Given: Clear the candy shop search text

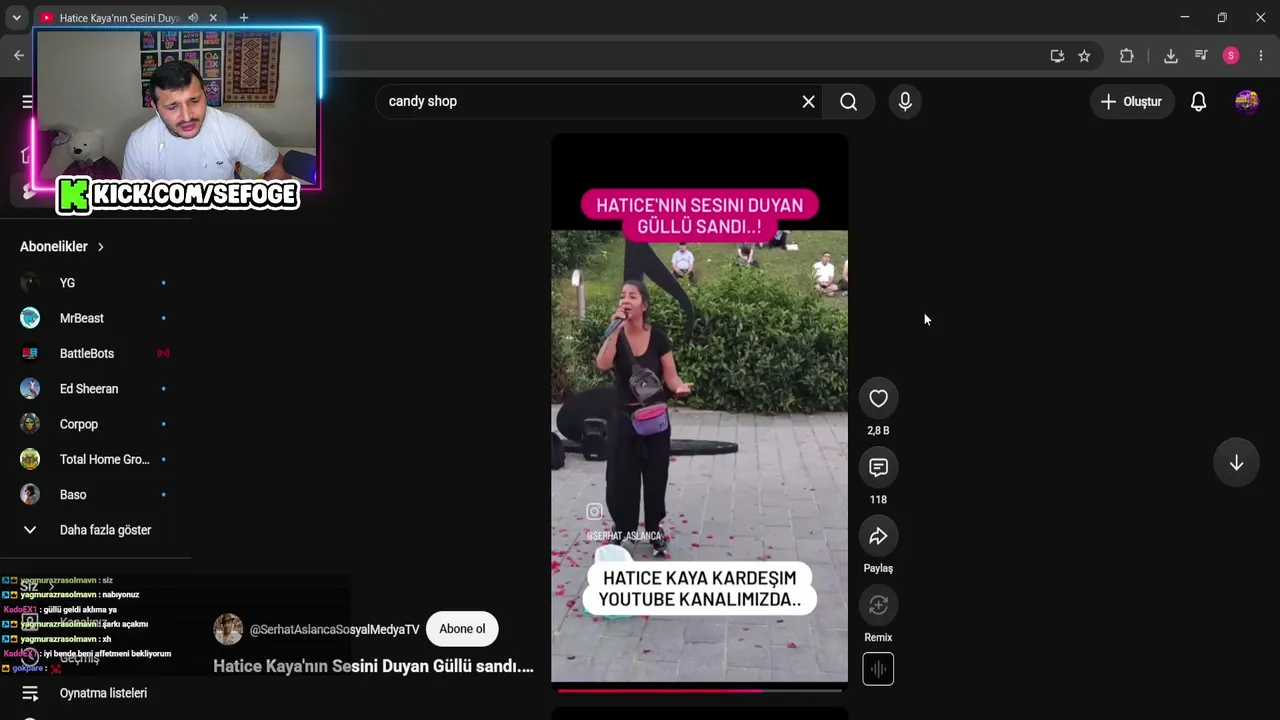Looking at the screenshot, I should pyautogui.click(x=808, y=101).
